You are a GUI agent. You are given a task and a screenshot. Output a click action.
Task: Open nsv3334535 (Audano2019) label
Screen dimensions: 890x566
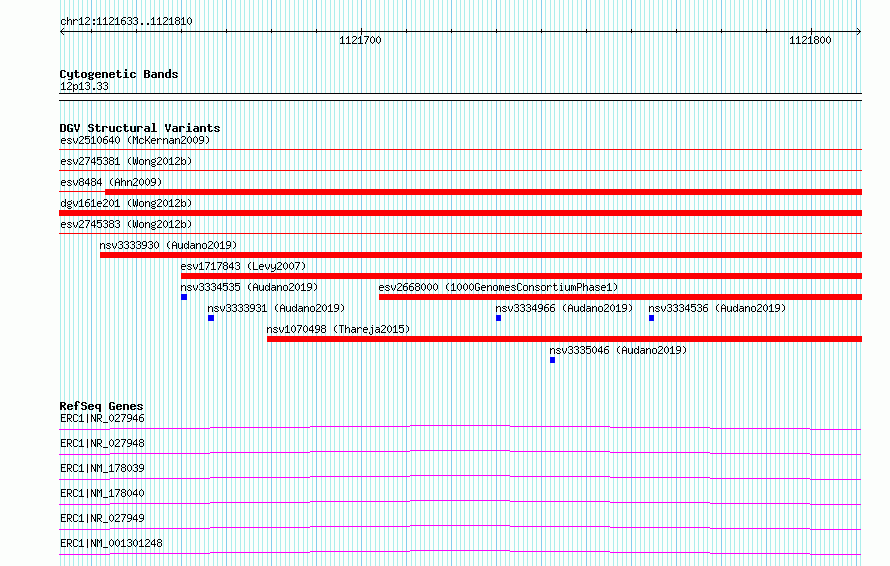249,287
